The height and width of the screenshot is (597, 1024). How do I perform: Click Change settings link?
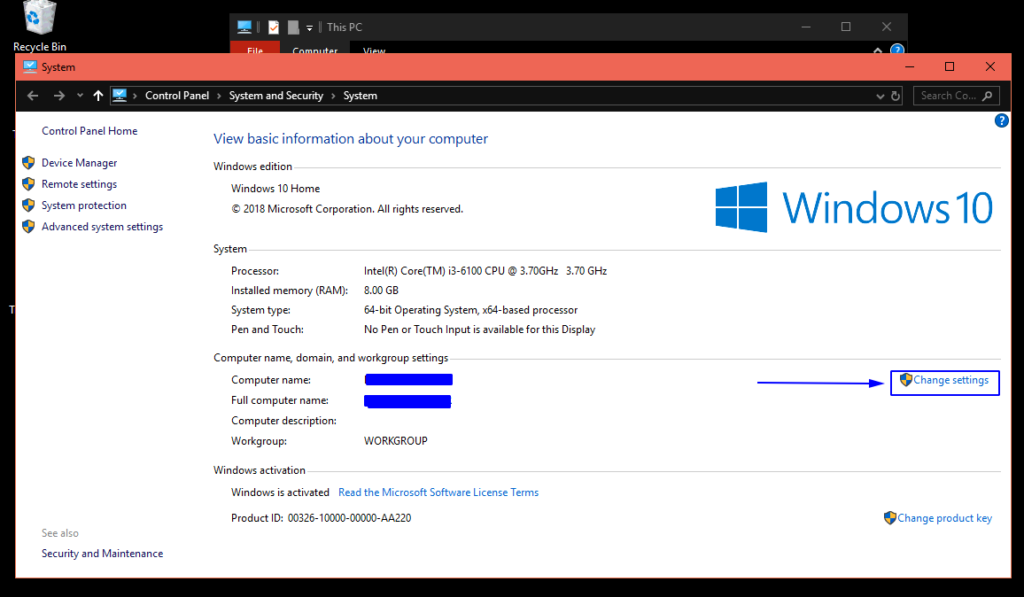point(950,380)
